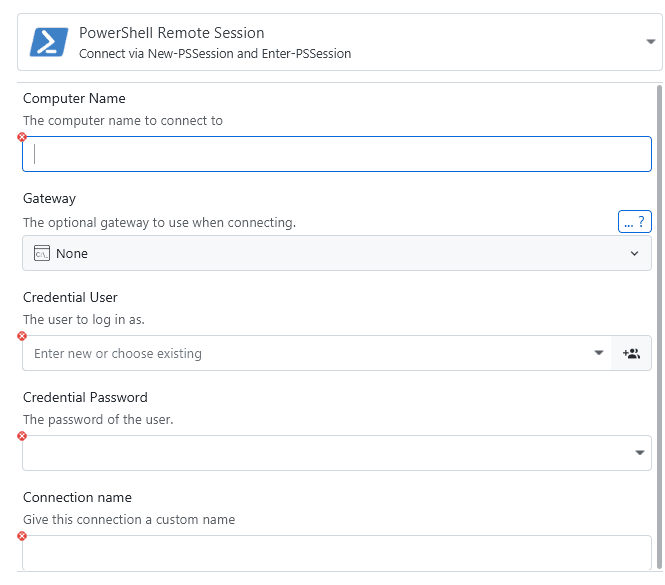Click into the Credential User input box

[x=300, y=353]
